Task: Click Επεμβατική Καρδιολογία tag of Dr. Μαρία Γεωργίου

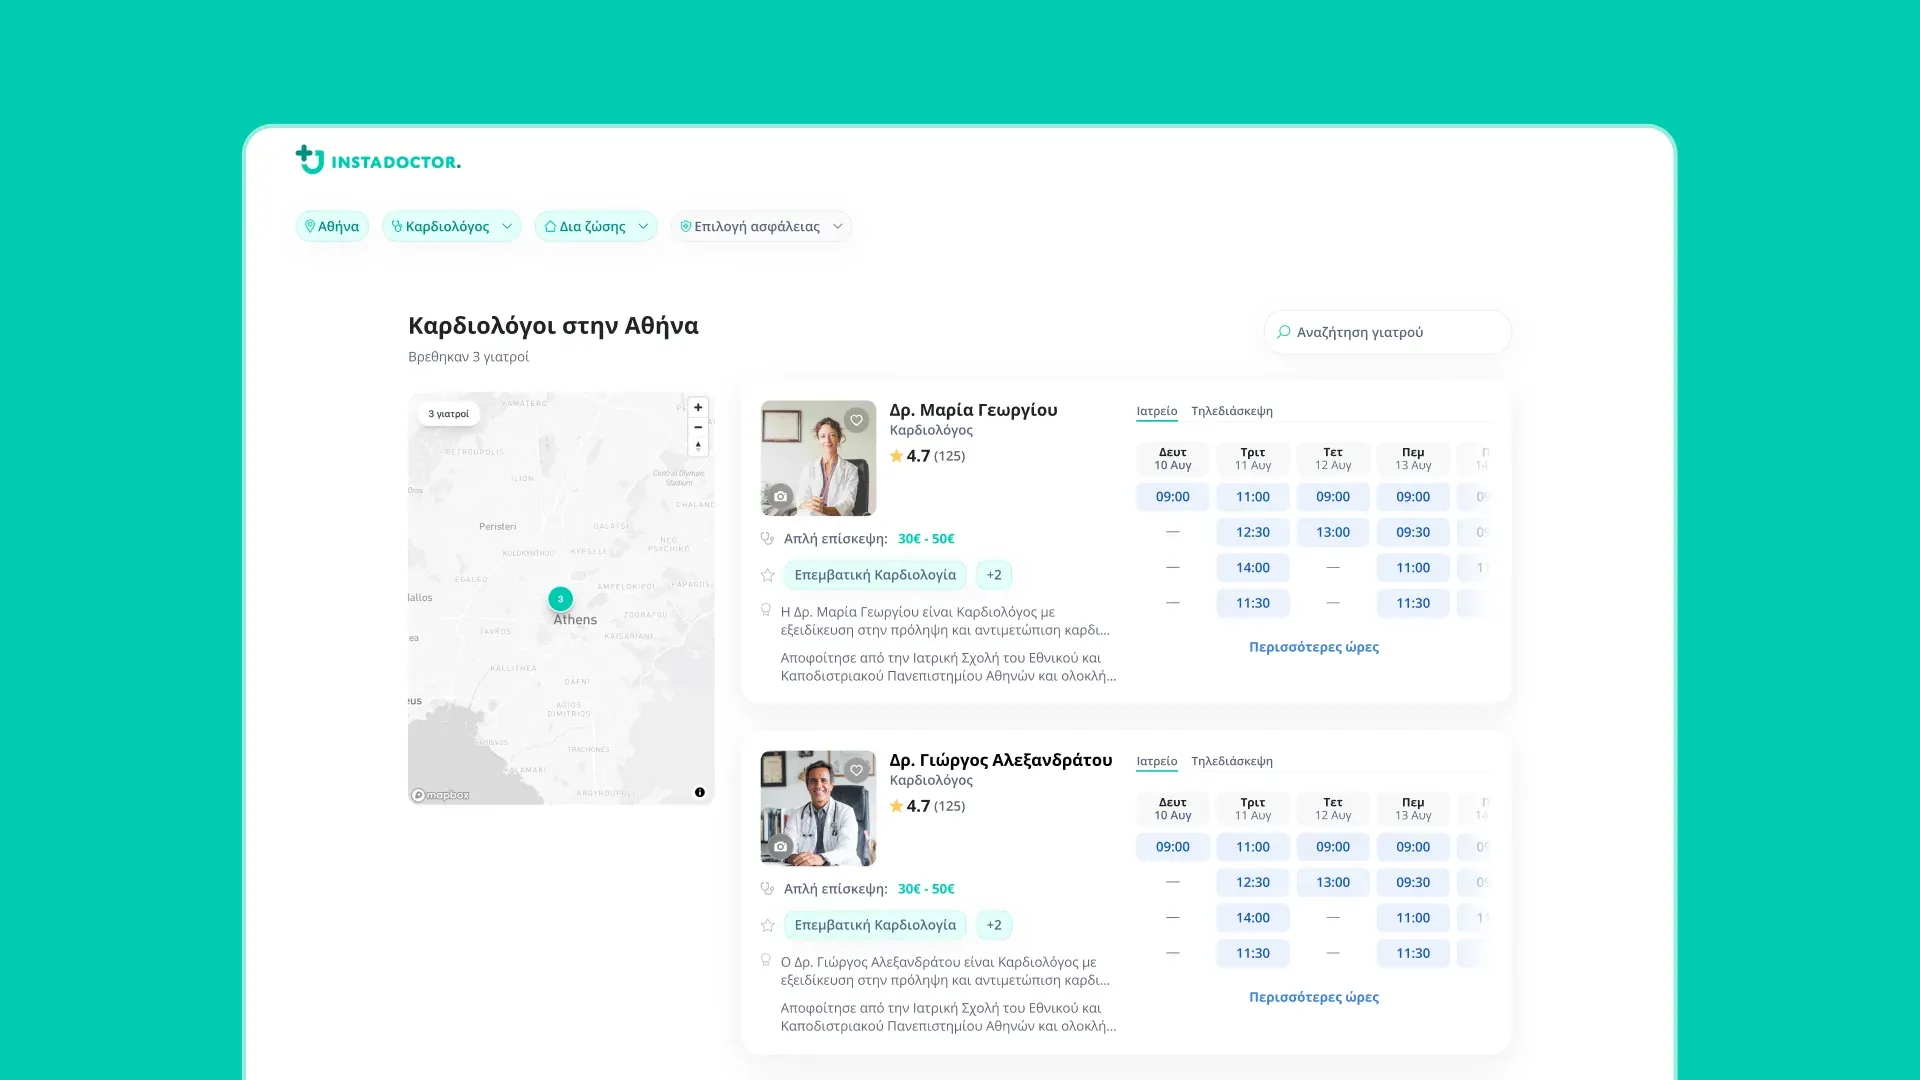Action: [875, 575]
